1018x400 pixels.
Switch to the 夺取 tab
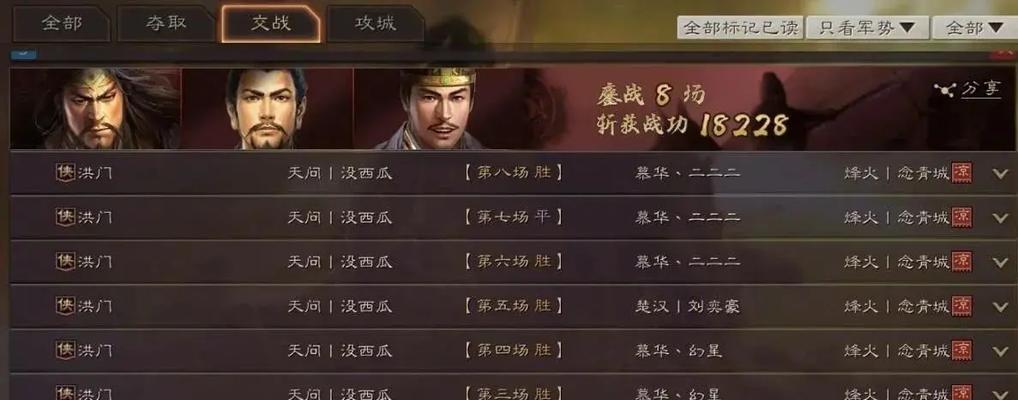pyautogui.click(x=166, y=24)
